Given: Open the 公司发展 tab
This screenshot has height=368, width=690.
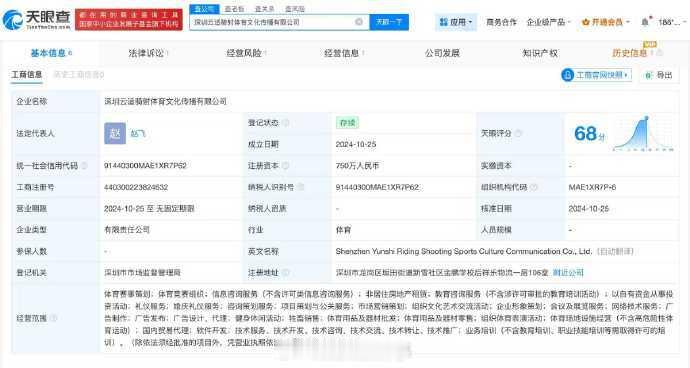Looking at the screenshot, I should [x=442, y=53].
